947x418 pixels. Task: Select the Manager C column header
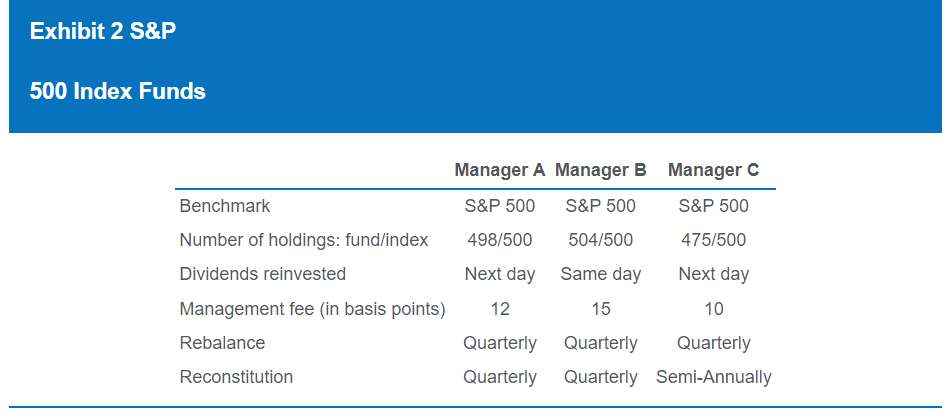713,170
